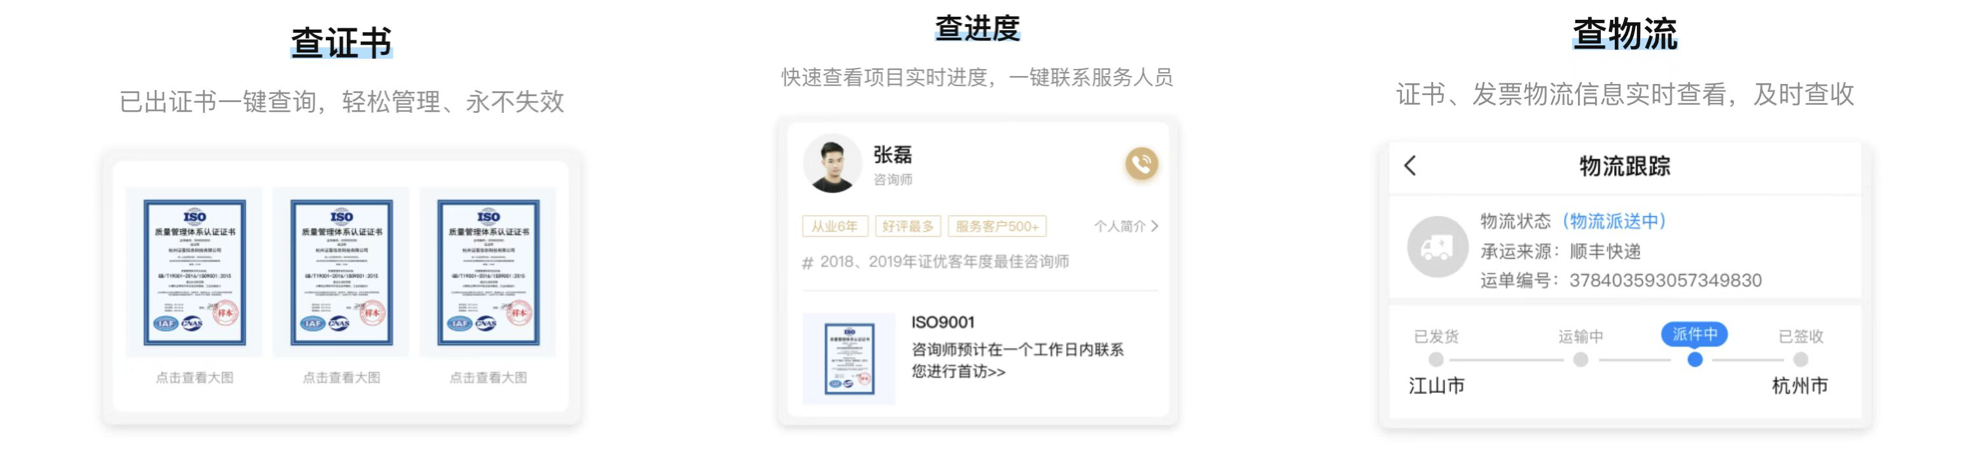Go back using the logistics back arrow
Screen dimensions: 1976x452
click(x=1410, y=166)
